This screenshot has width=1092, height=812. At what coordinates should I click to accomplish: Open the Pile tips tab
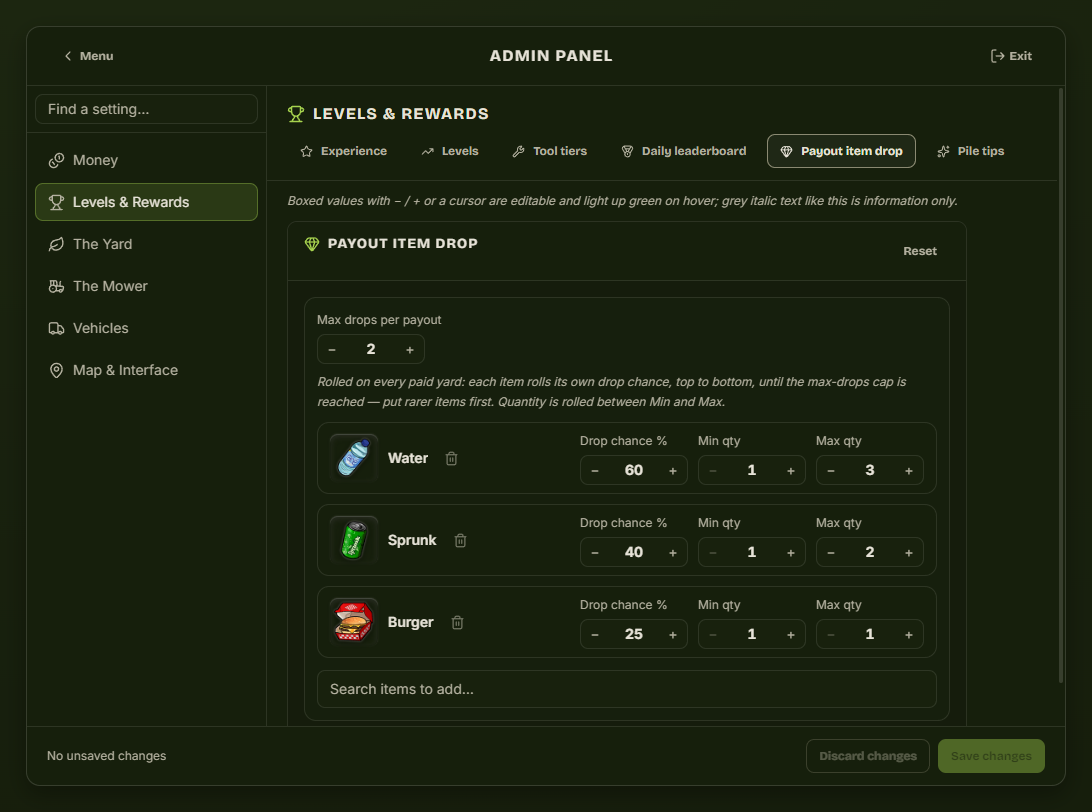click(x=971, y=151)
